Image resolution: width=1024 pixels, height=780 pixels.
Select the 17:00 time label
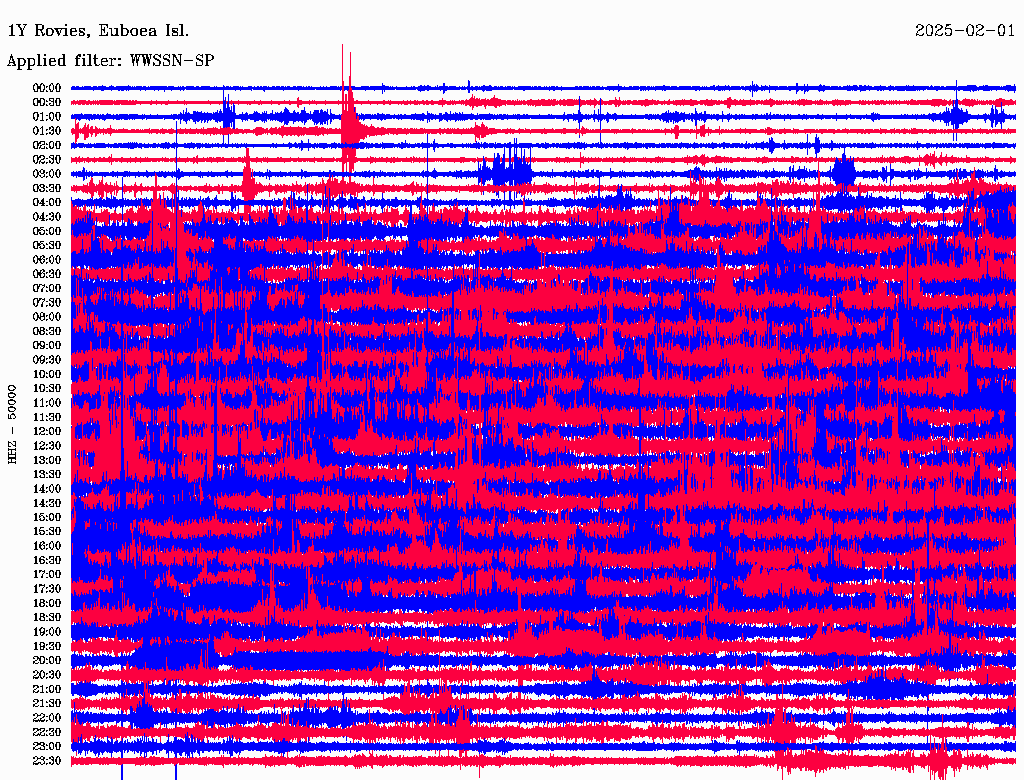47,574
